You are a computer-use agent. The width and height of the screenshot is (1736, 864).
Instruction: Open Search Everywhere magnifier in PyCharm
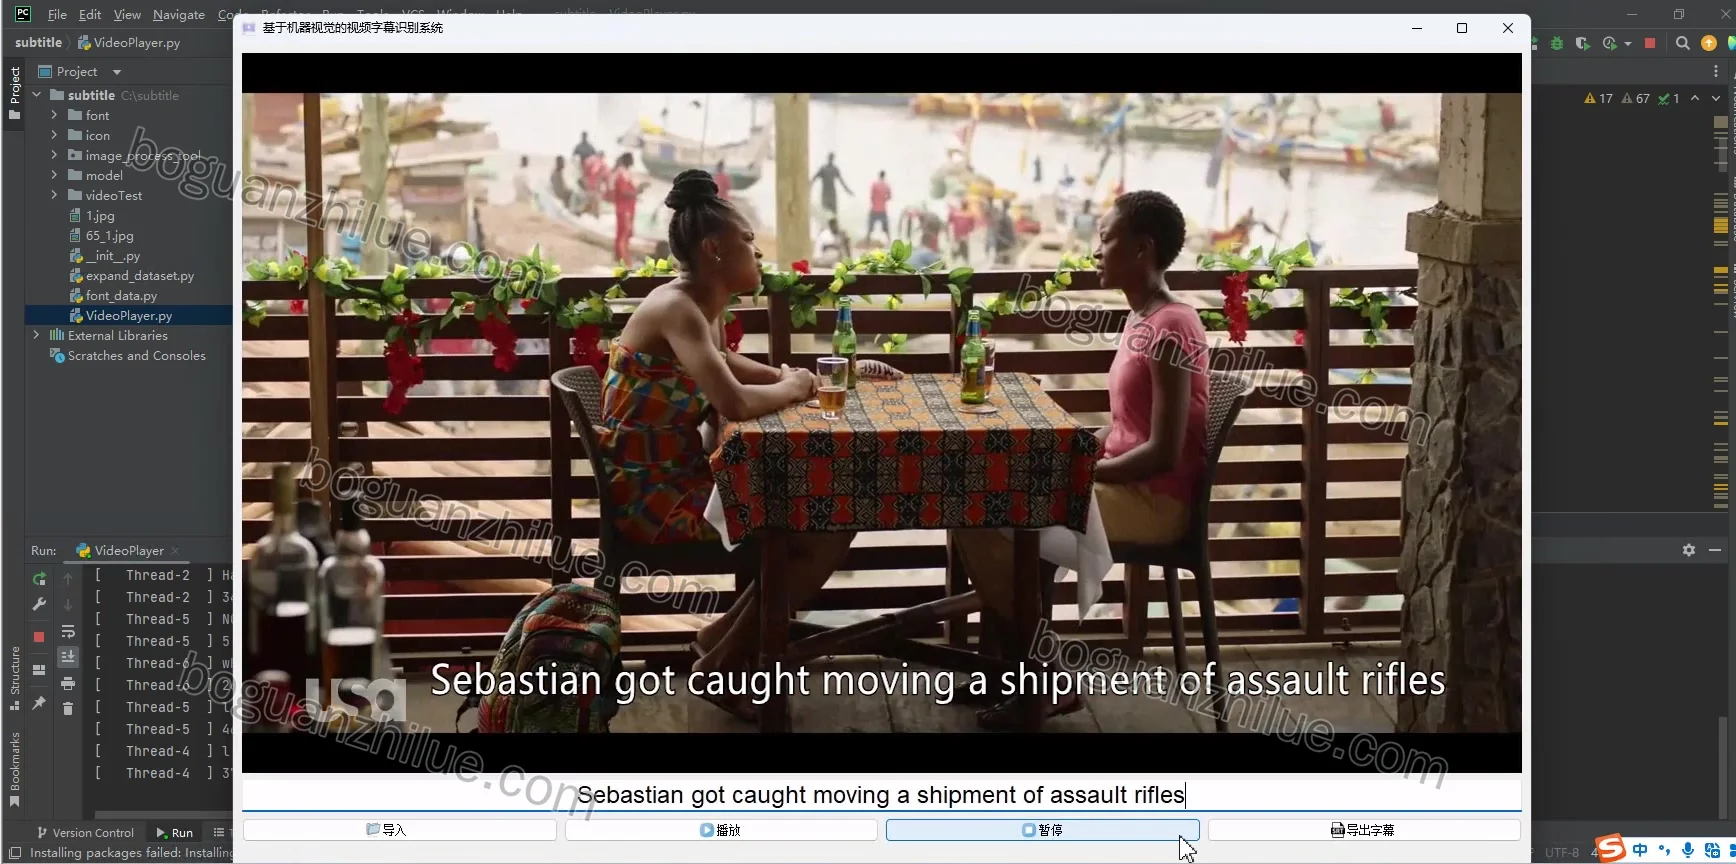tap(1683, 43)
